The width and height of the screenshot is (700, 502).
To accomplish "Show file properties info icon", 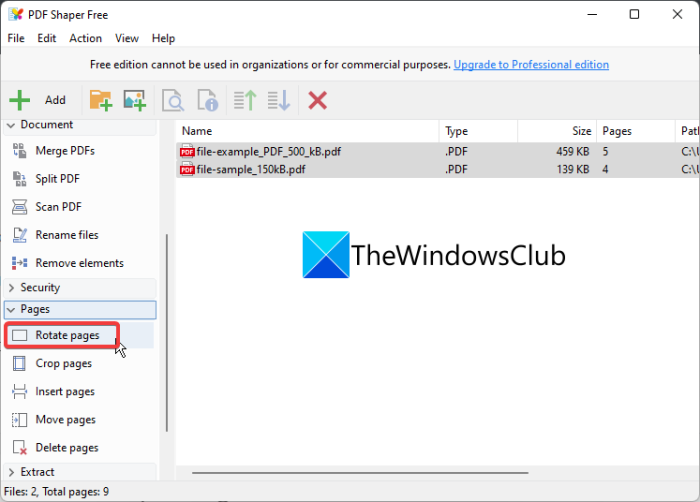I will pos(208,100).
